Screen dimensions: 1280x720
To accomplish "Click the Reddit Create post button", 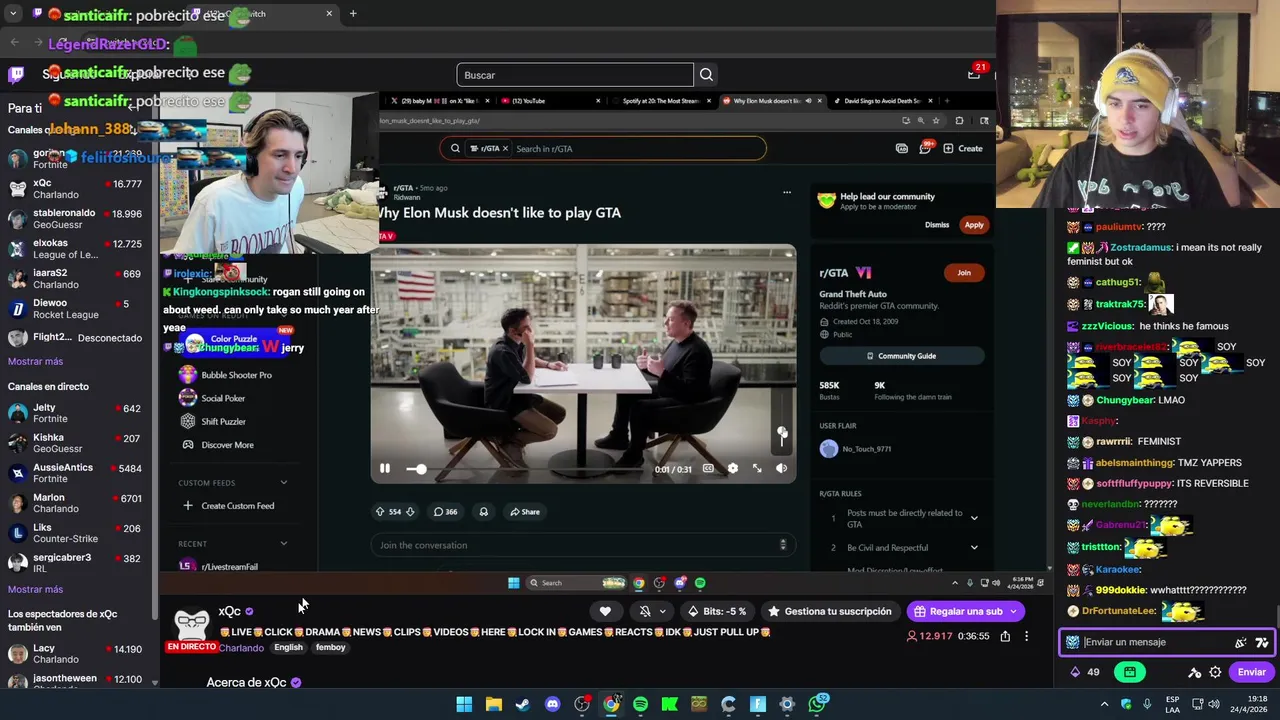I will (964, 148).
